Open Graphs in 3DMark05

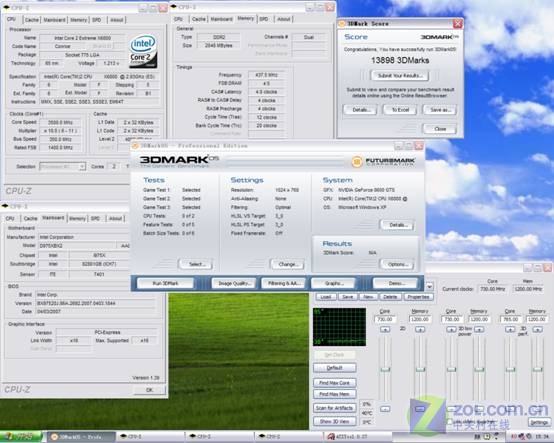coord(333,283)
